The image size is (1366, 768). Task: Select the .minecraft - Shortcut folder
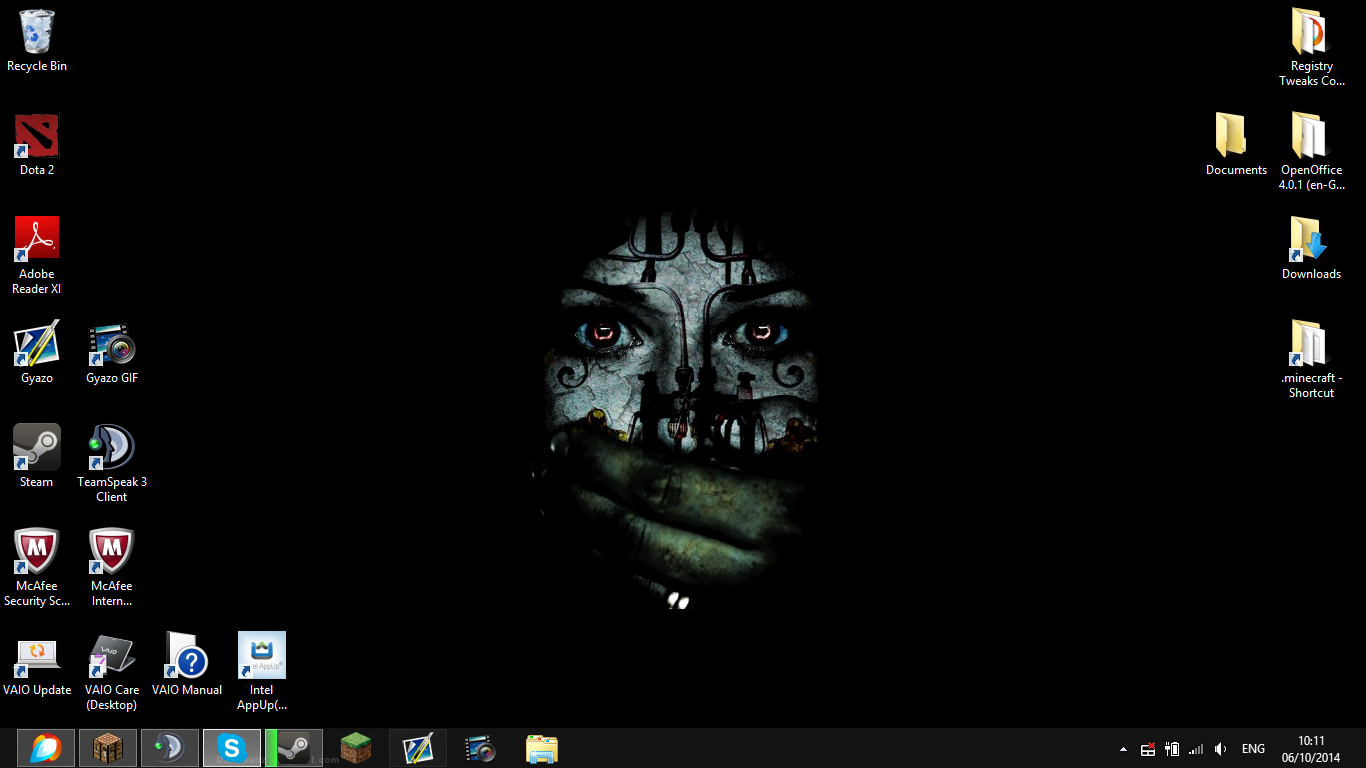click(1311, 360)
